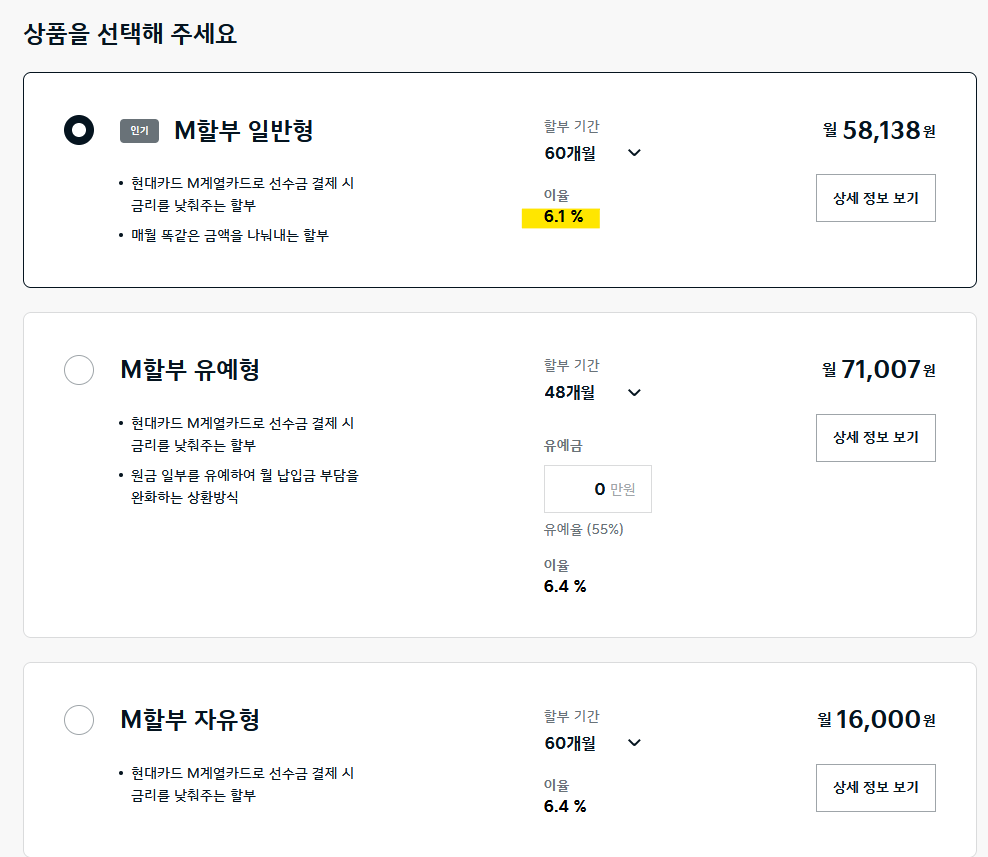Screen dimensions: 988x857
Task: Expand the 60개월 chevron for M할부 일반형
Action: point(635,152)
